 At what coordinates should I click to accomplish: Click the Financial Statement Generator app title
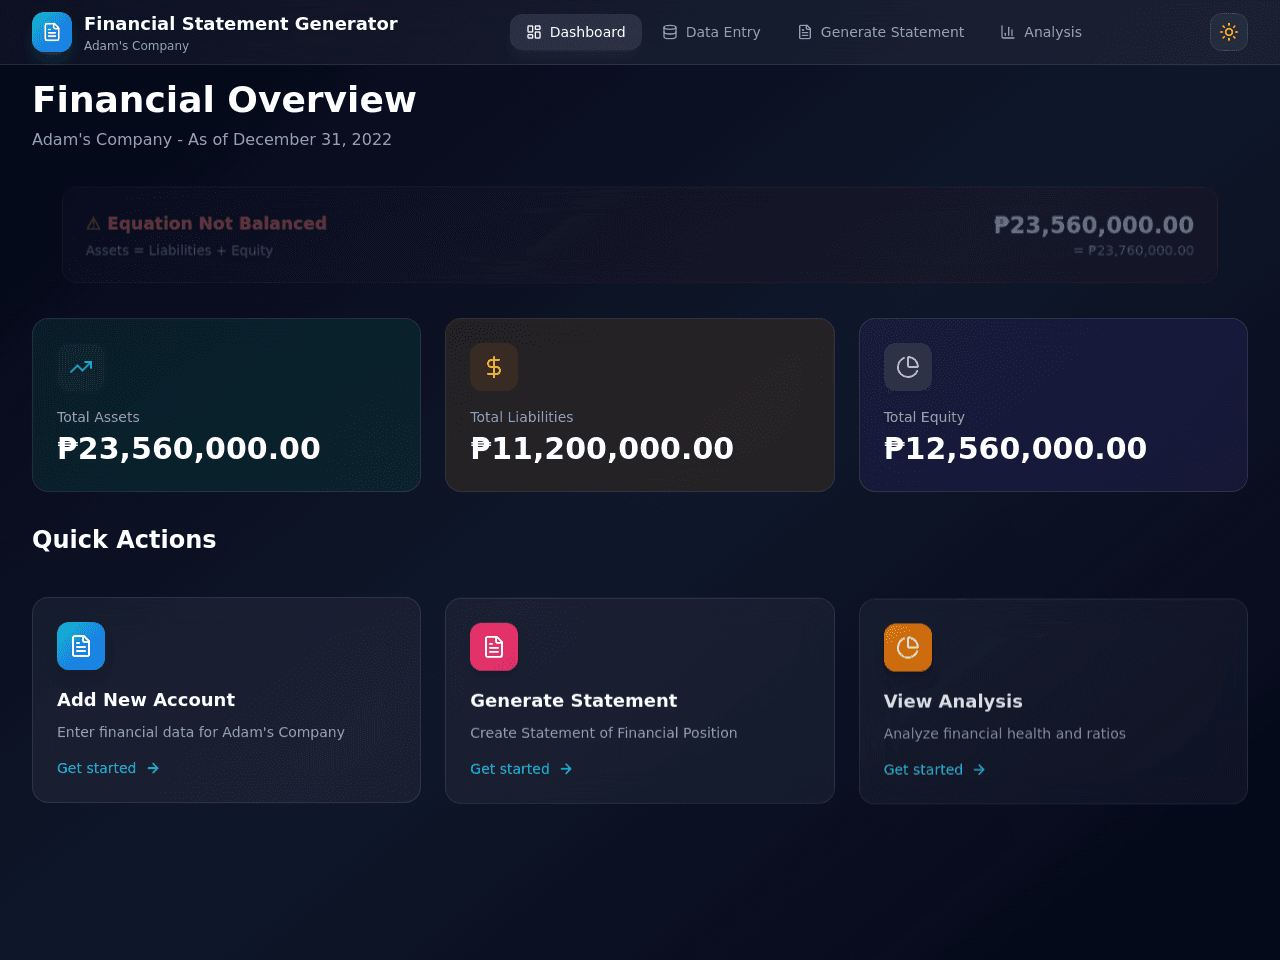(x=241, y=24)
